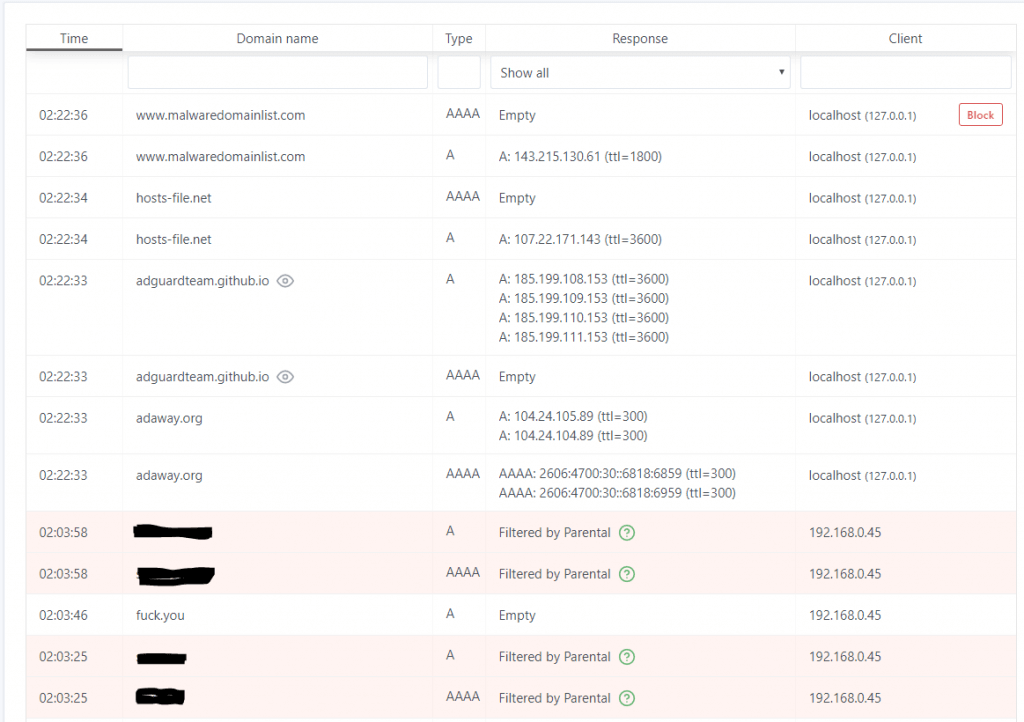
Task: Click the Block button for www.malwaredomainlist.com
Action: (x=980, y=115)
